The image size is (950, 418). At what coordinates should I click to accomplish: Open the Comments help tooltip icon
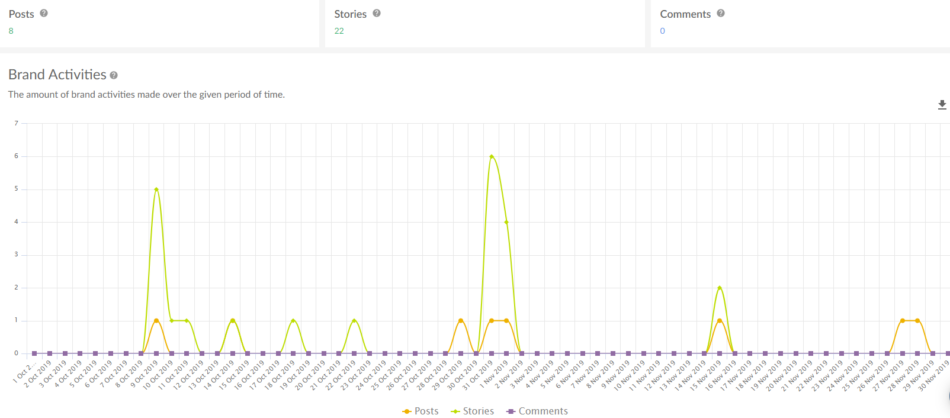coord(720,14)
